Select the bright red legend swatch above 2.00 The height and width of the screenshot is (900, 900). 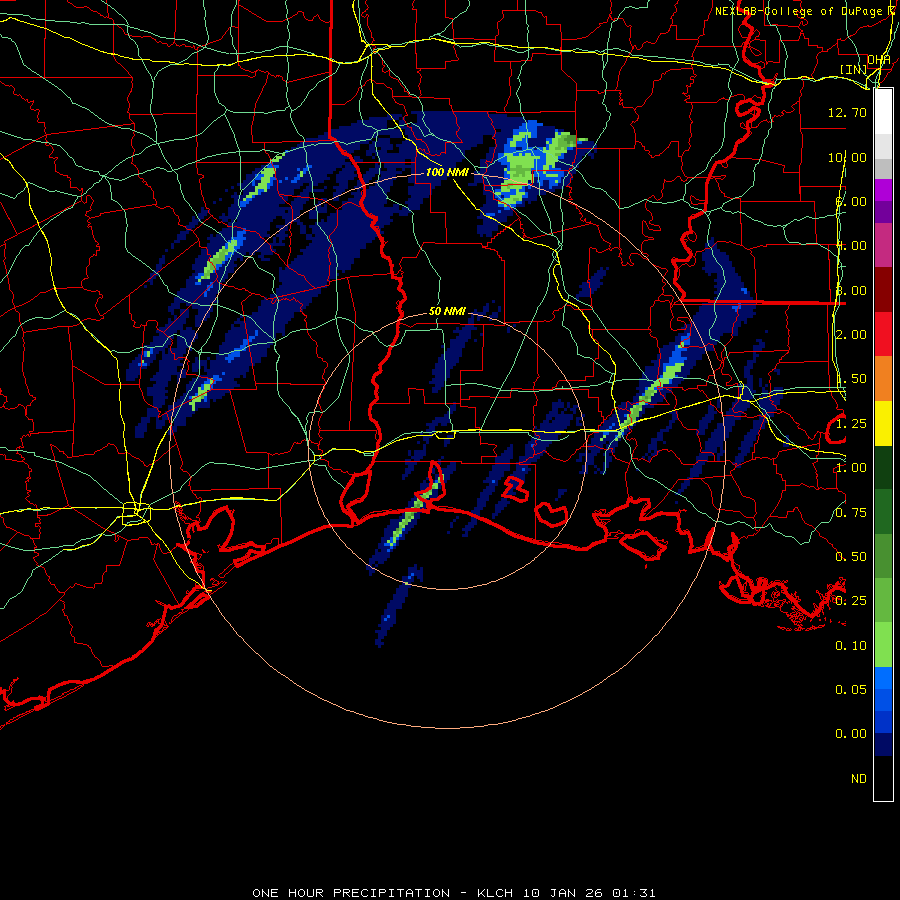pos(883,334)
